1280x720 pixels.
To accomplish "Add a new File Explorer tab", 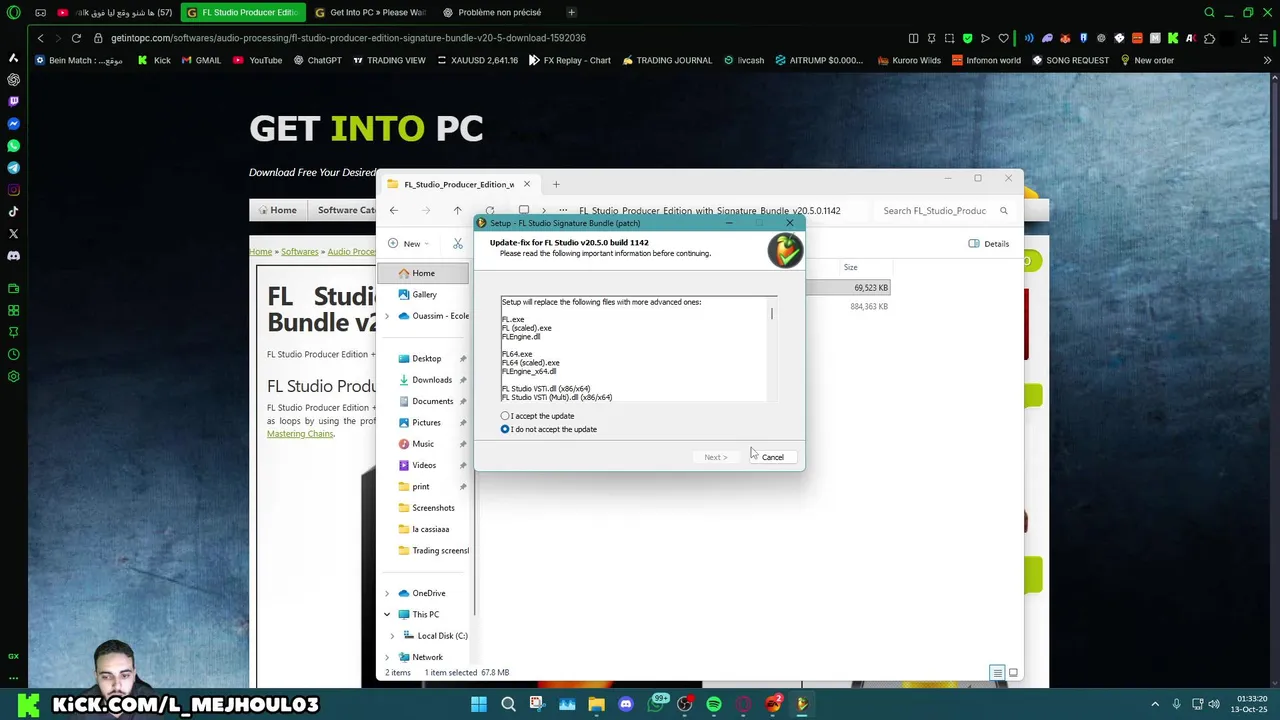I will pos(556,184).
